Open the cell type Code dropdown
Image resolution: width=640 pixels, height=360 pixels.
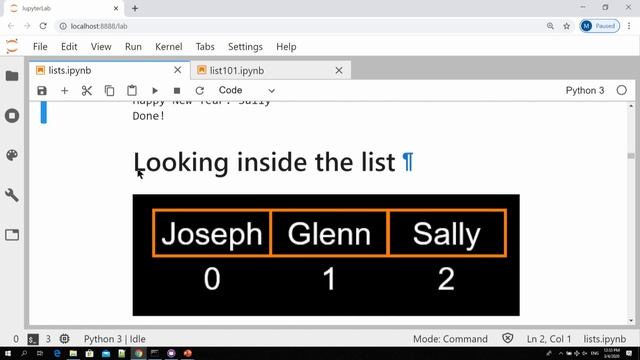coord(246,90)
